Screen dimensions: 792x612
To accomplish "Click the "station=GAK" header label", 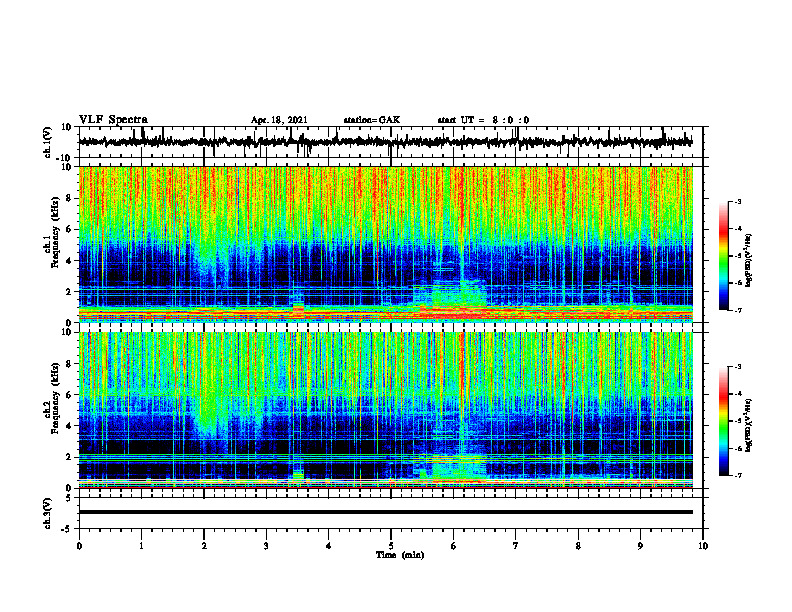I will (x=372, y=120).
